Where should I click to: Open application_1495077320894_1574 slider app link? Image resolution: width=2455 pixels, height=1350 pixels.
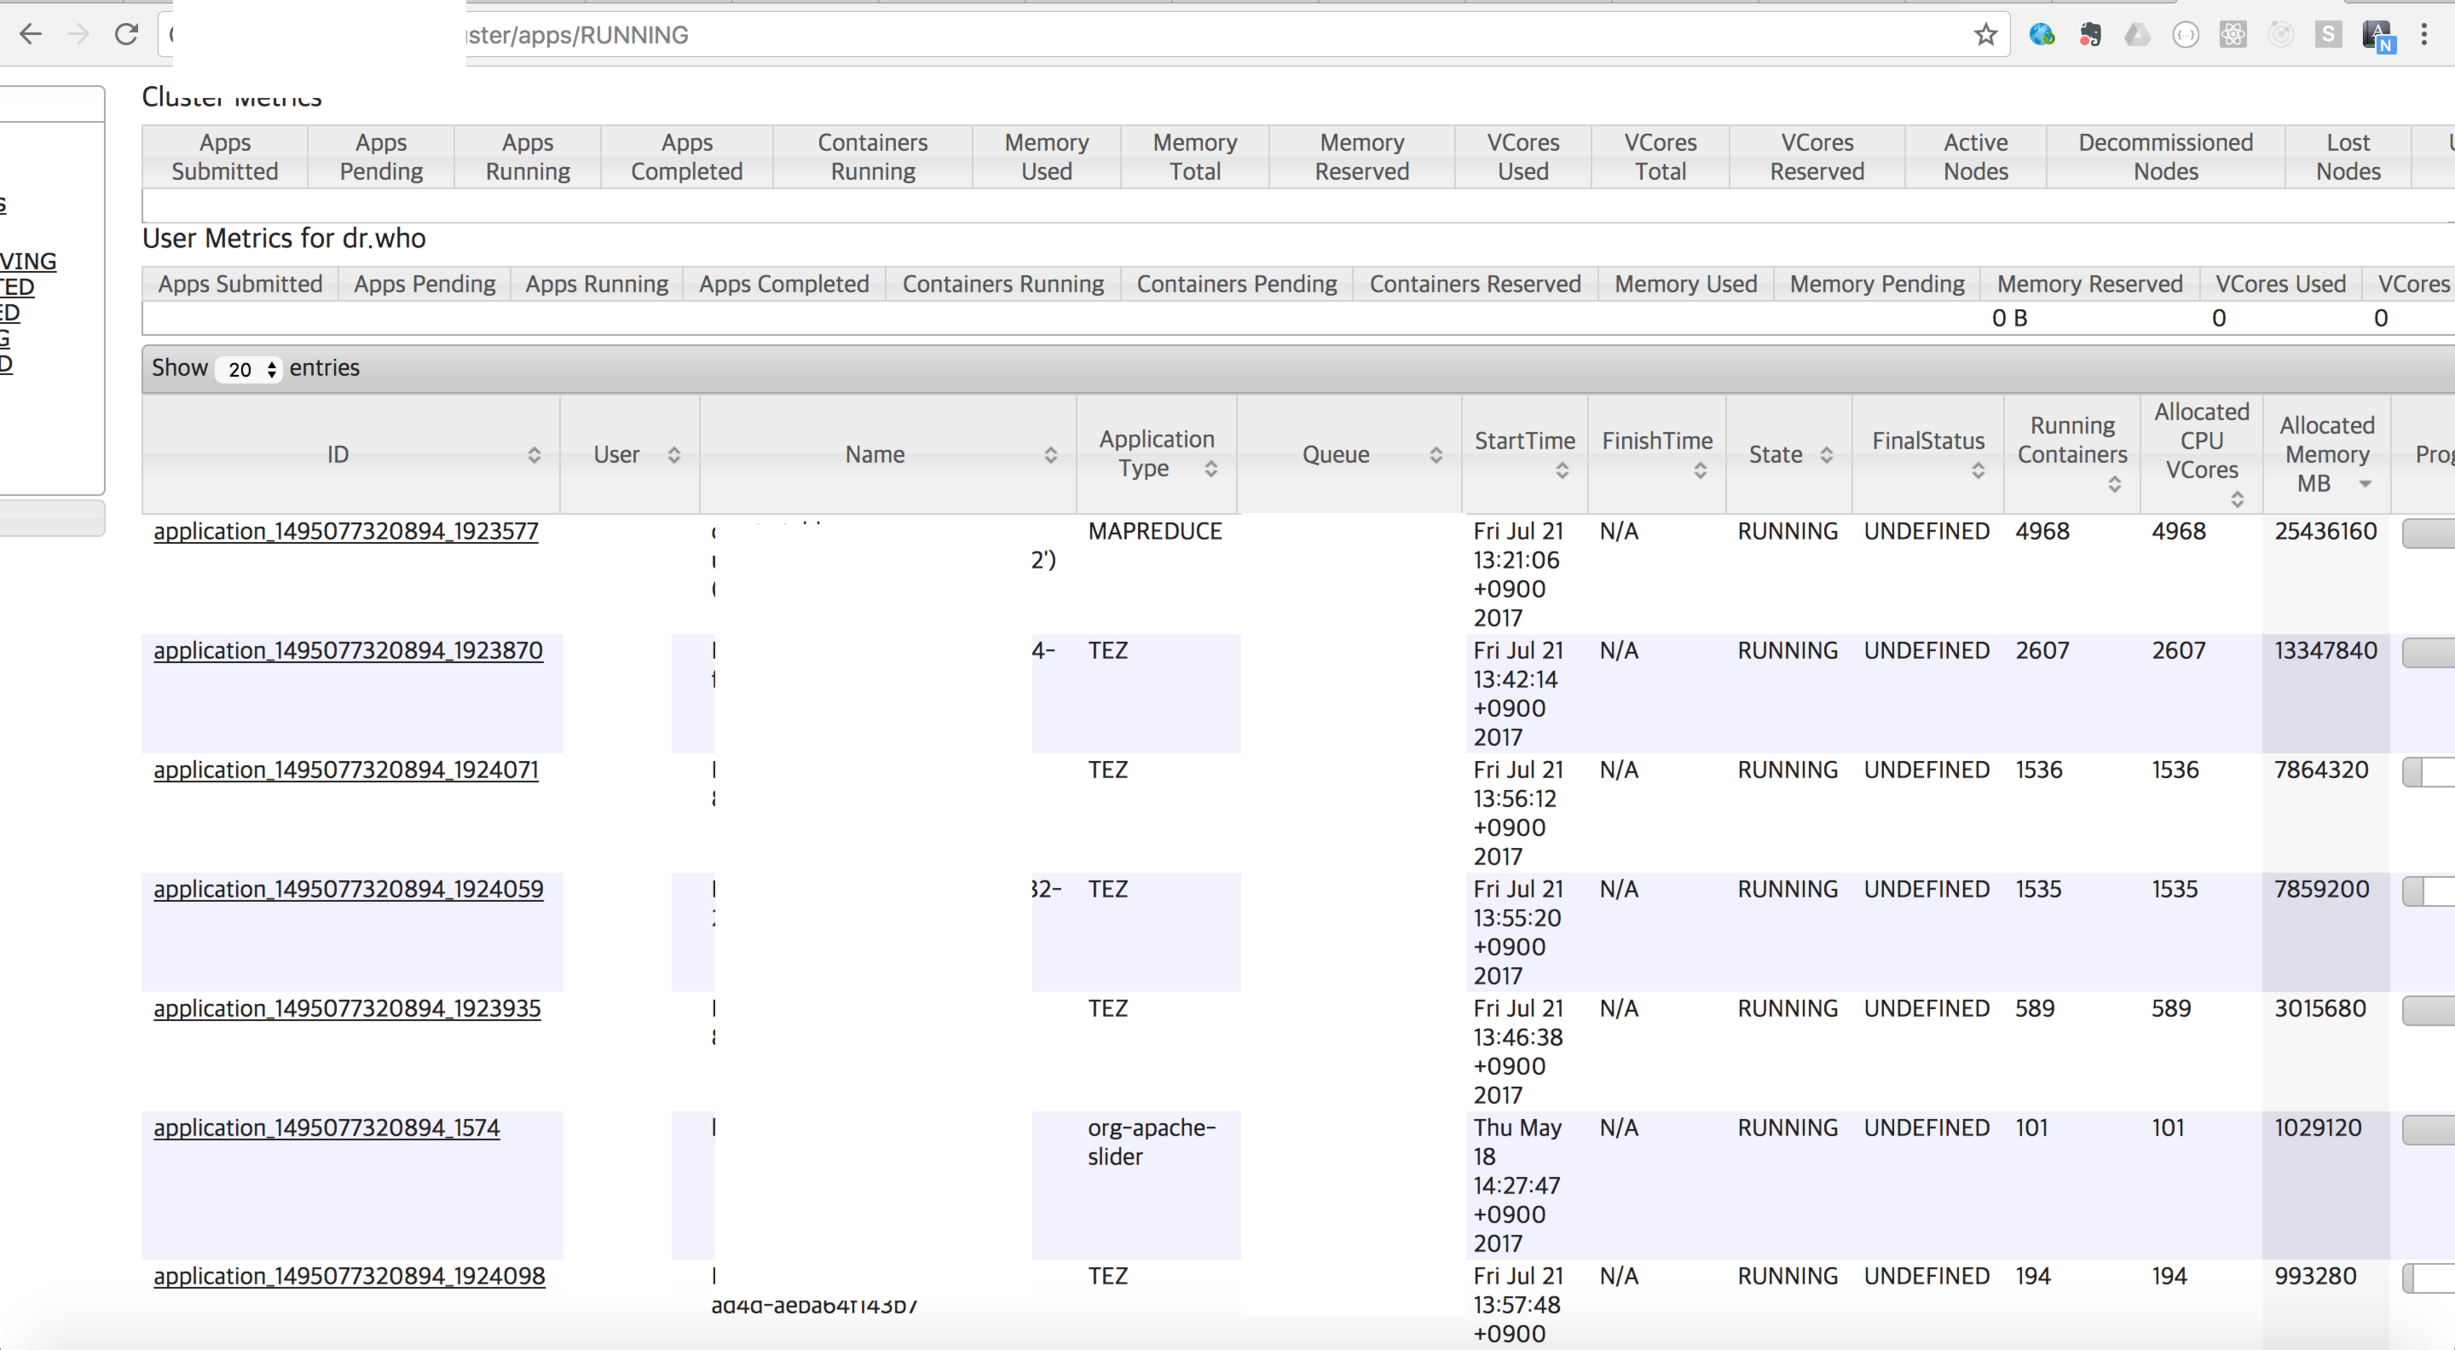(x=326, y=1128)
